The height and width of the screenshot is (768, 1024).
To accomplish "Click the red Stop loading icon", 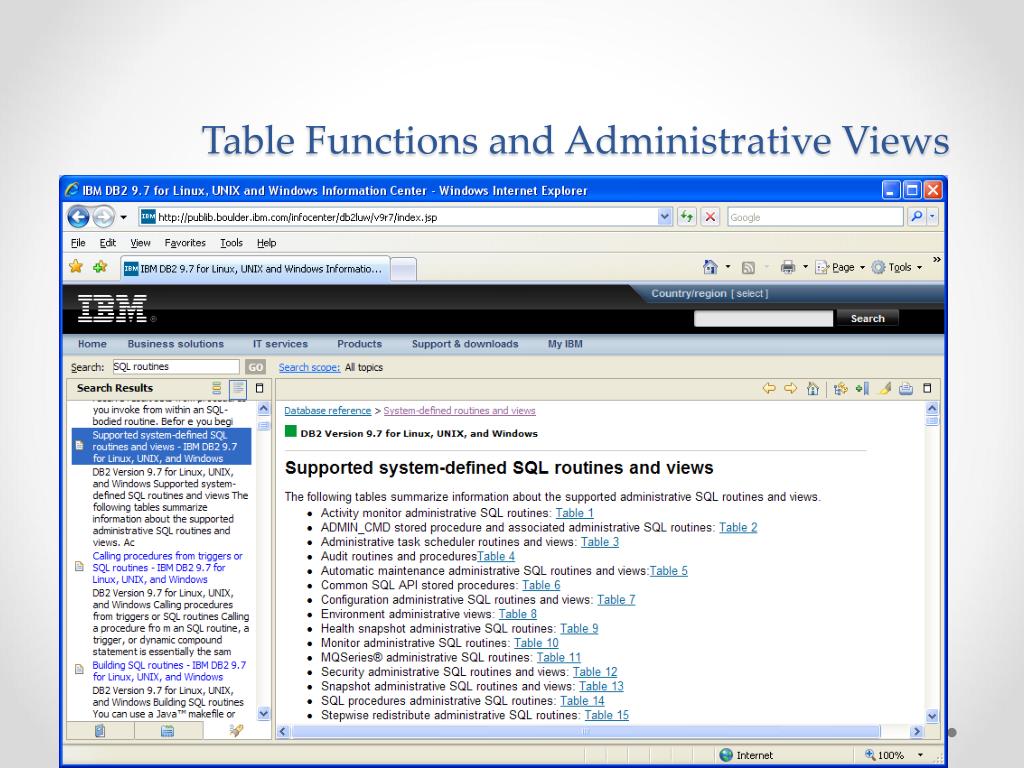I will click(711, 217).
